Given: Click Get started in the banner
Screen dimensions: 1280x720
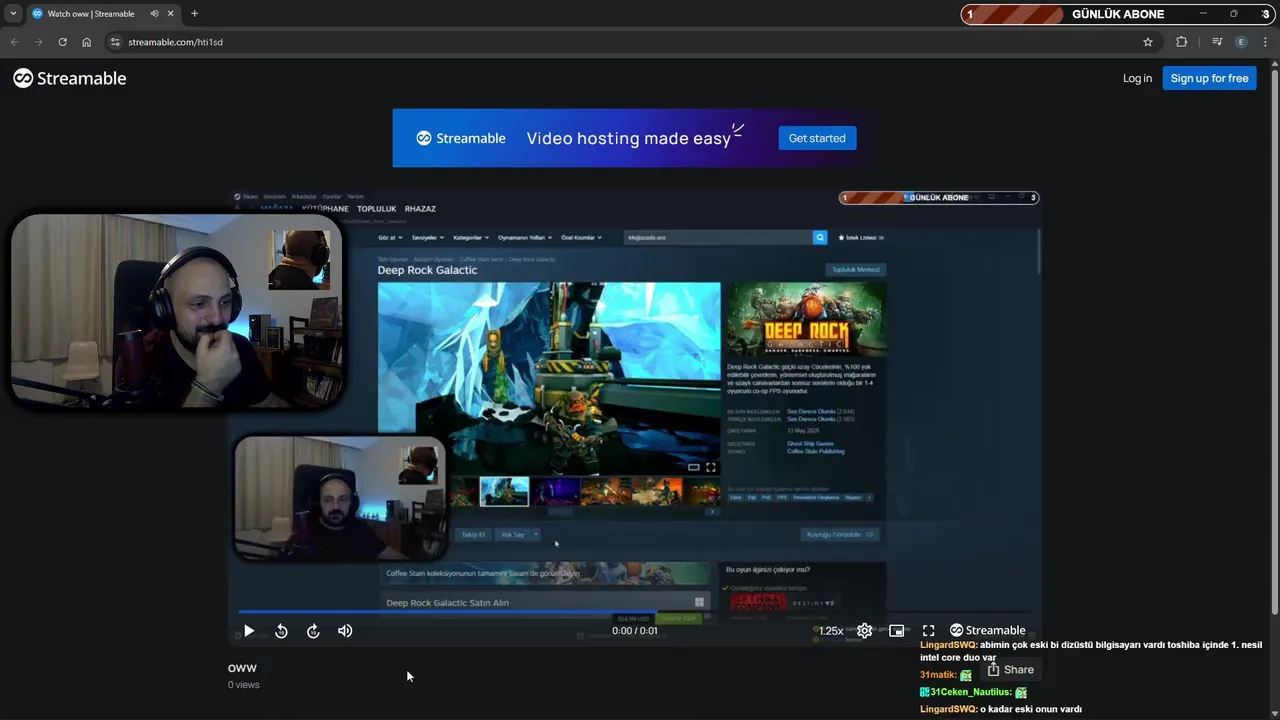Looking at the screenshot, I should click(817, 138).
